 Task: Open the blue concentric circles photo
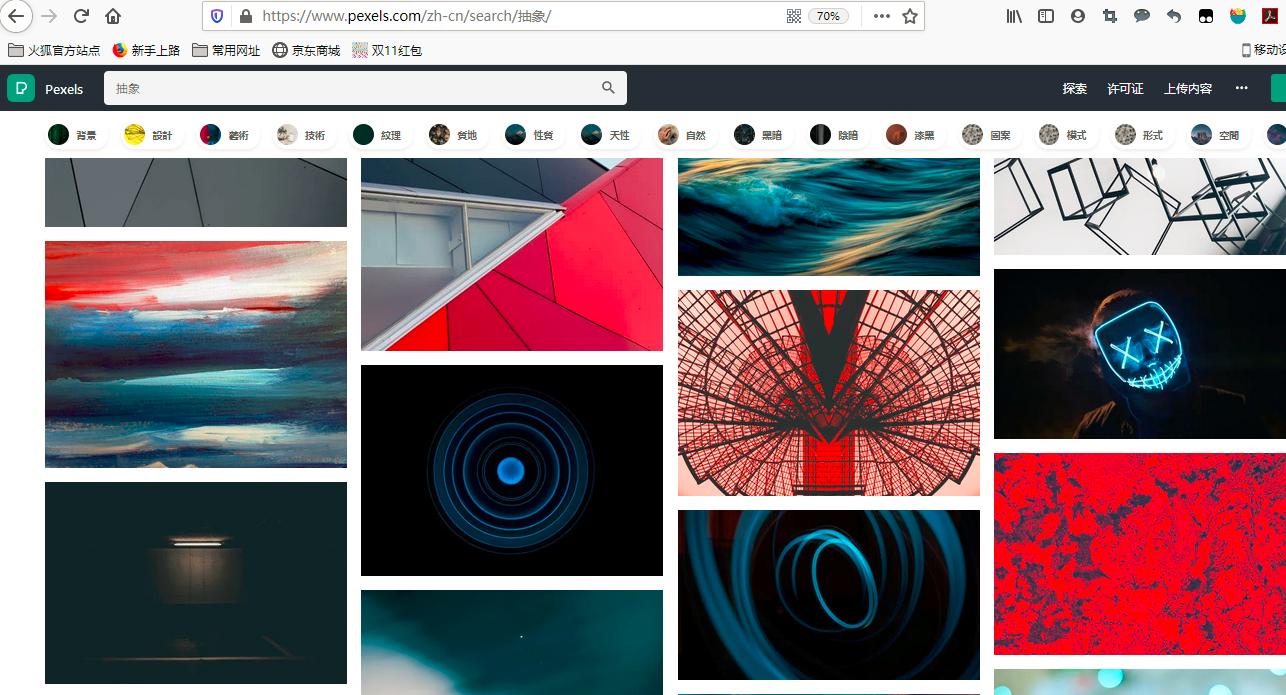512,470
